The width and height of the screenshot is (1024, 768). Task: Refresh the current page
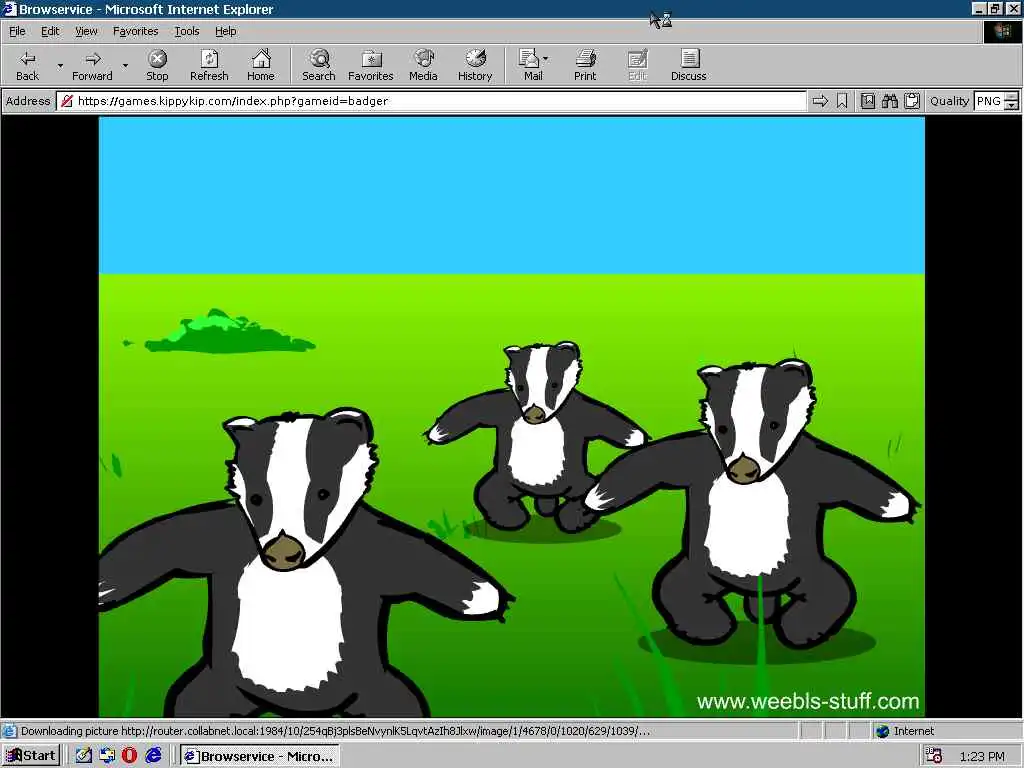coord(209,65)
